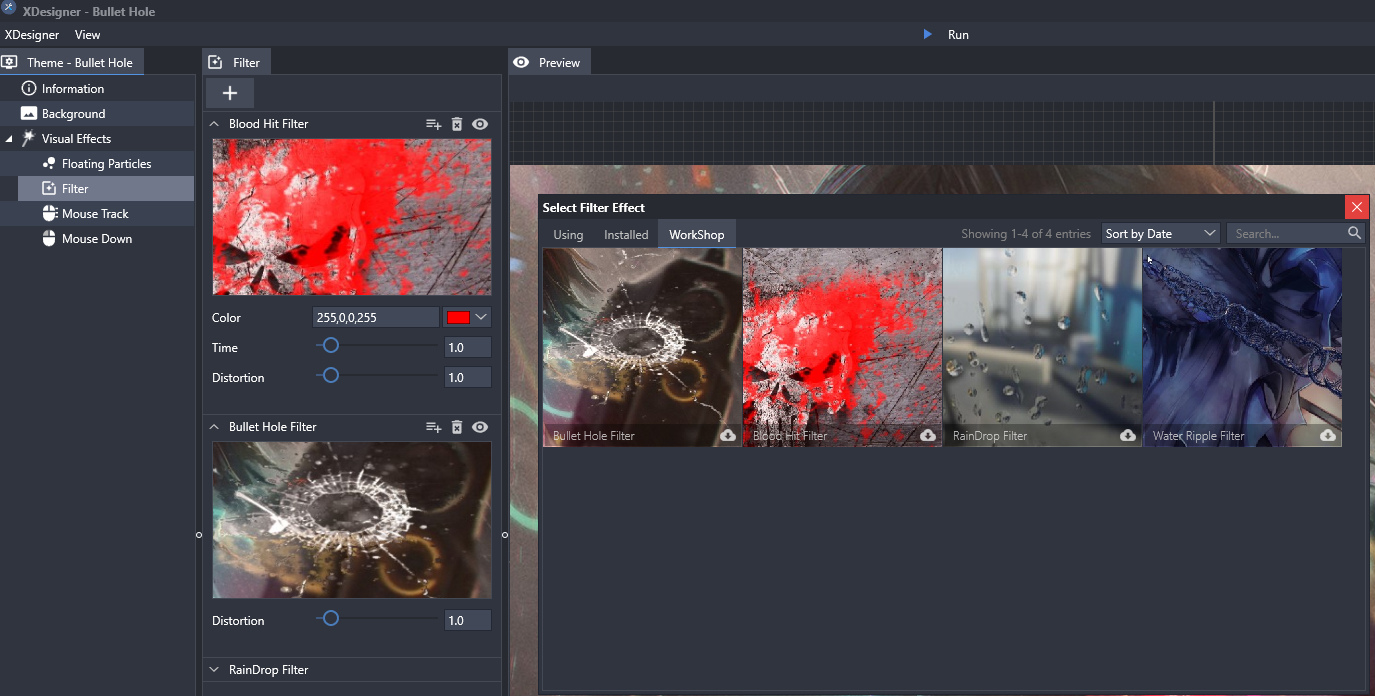Select the Bullet Hole Filter thumbnail
This screenshot has width=1375, height=696.
[x=642, y=345]
